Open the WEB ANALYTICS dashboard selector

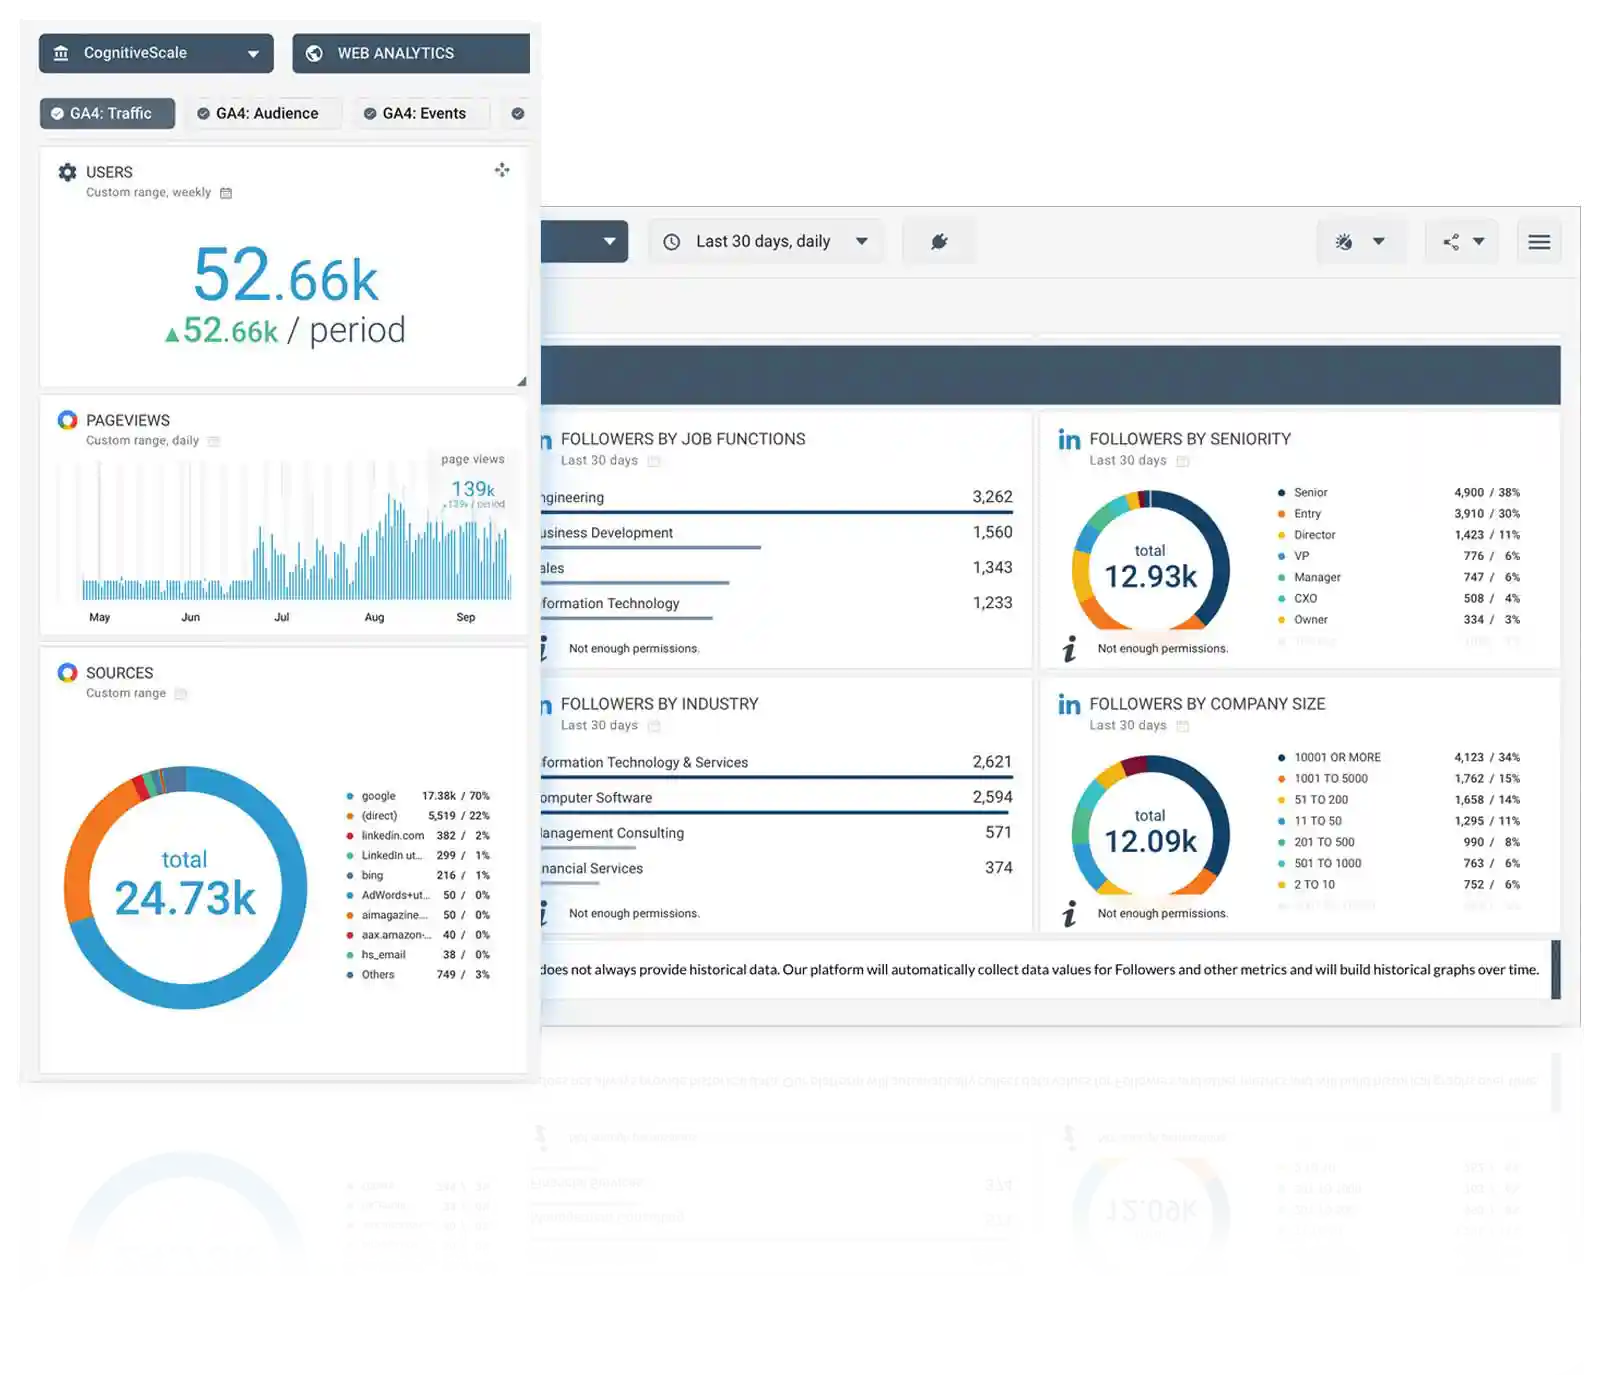coord(411,53)
